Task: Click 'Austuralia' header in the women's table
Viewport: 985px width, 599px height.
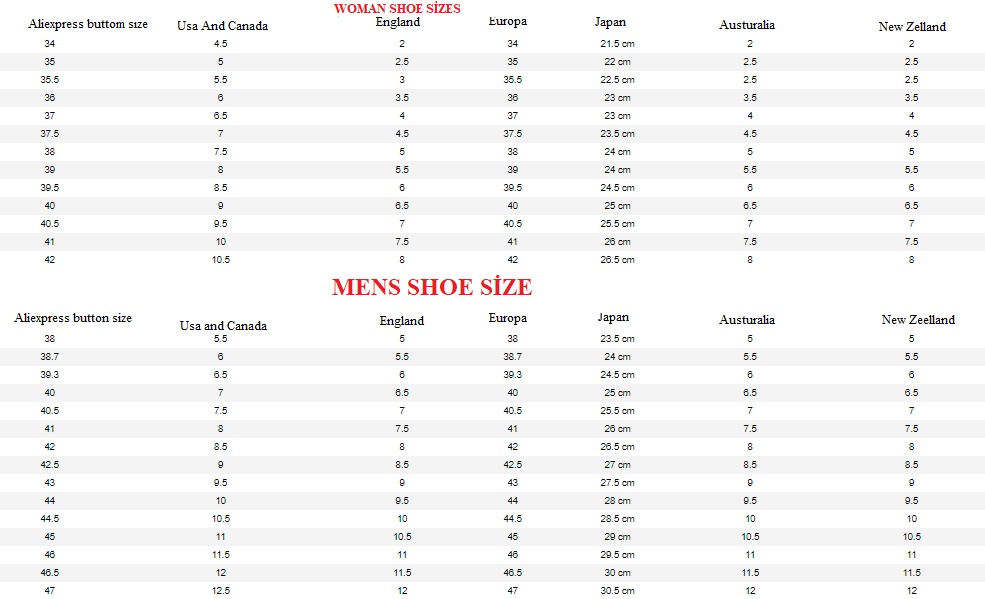Action: point(747,25)
